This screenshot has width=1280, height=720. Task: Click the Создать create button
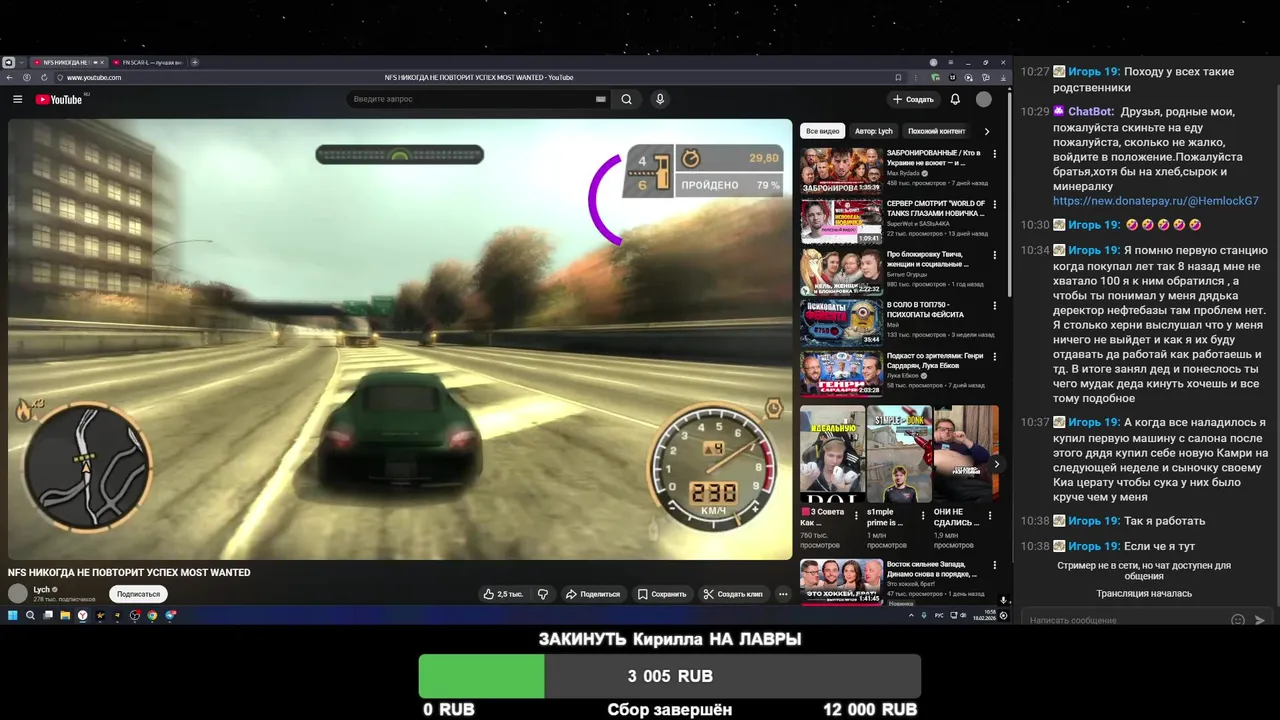pyautogui.click(x=913, y=99)
